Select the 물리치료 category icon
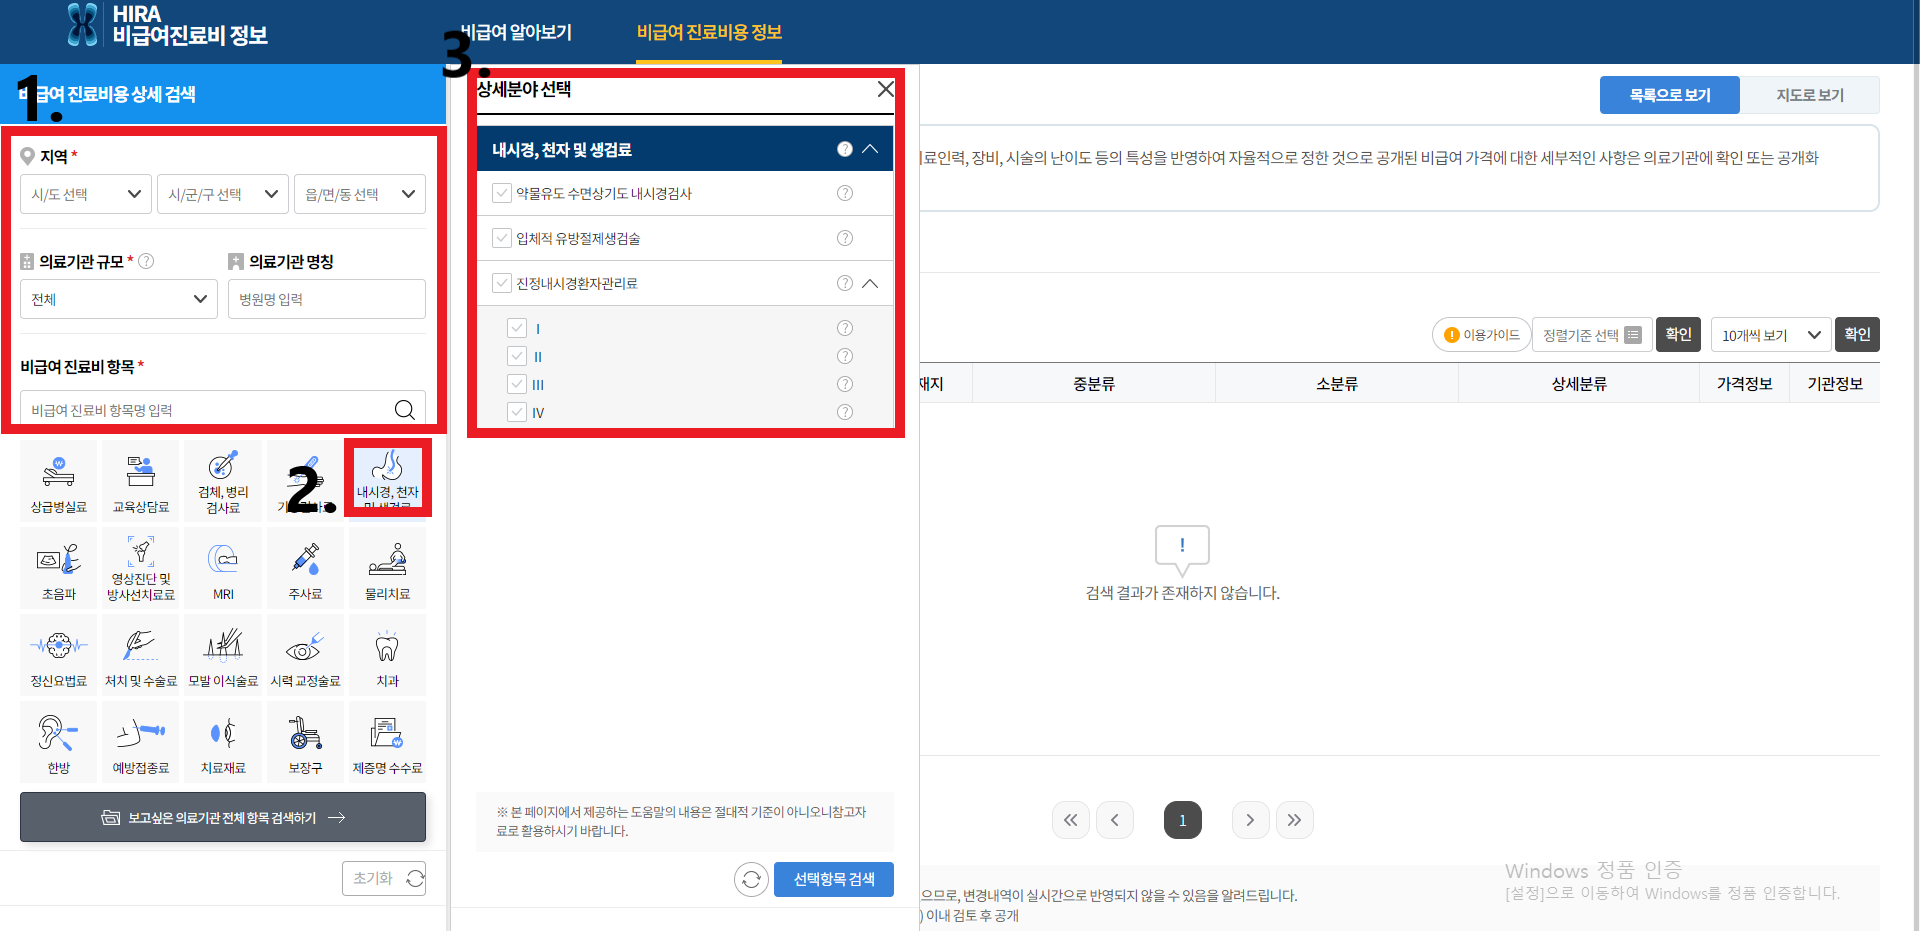This screenshot has height=931, width=1920. 387,568
